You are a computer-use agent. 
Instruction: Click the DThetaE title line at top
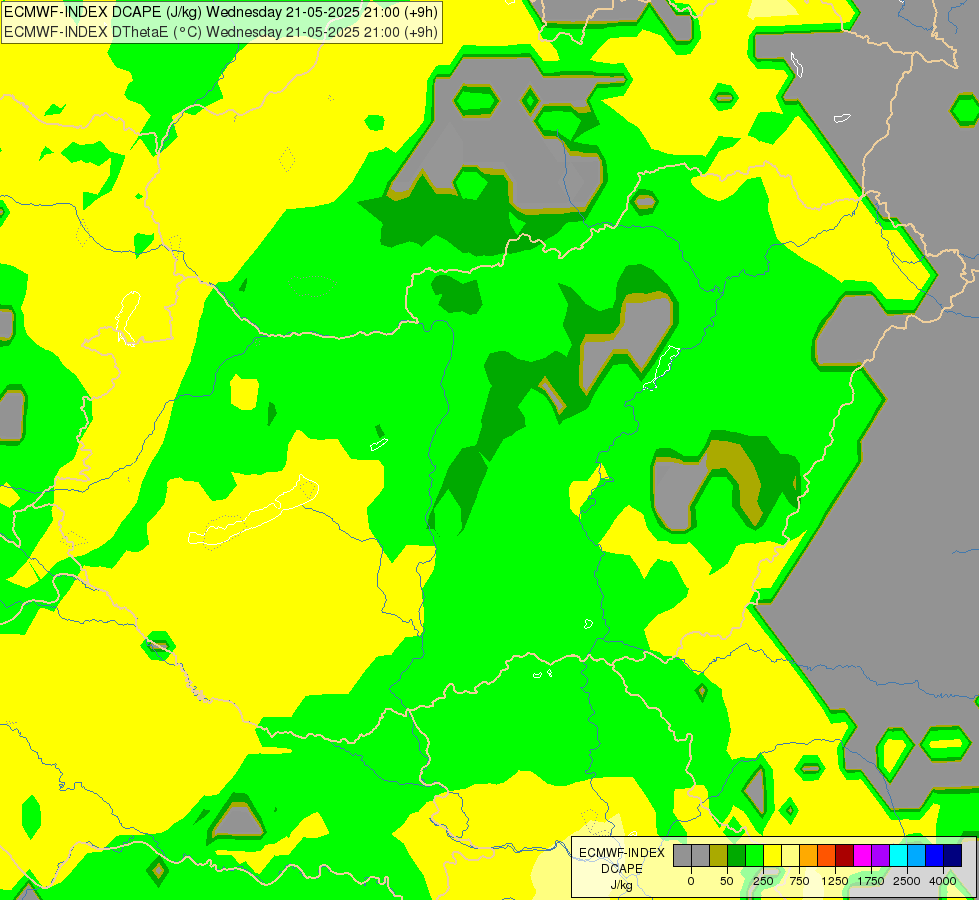click(221, 32)
